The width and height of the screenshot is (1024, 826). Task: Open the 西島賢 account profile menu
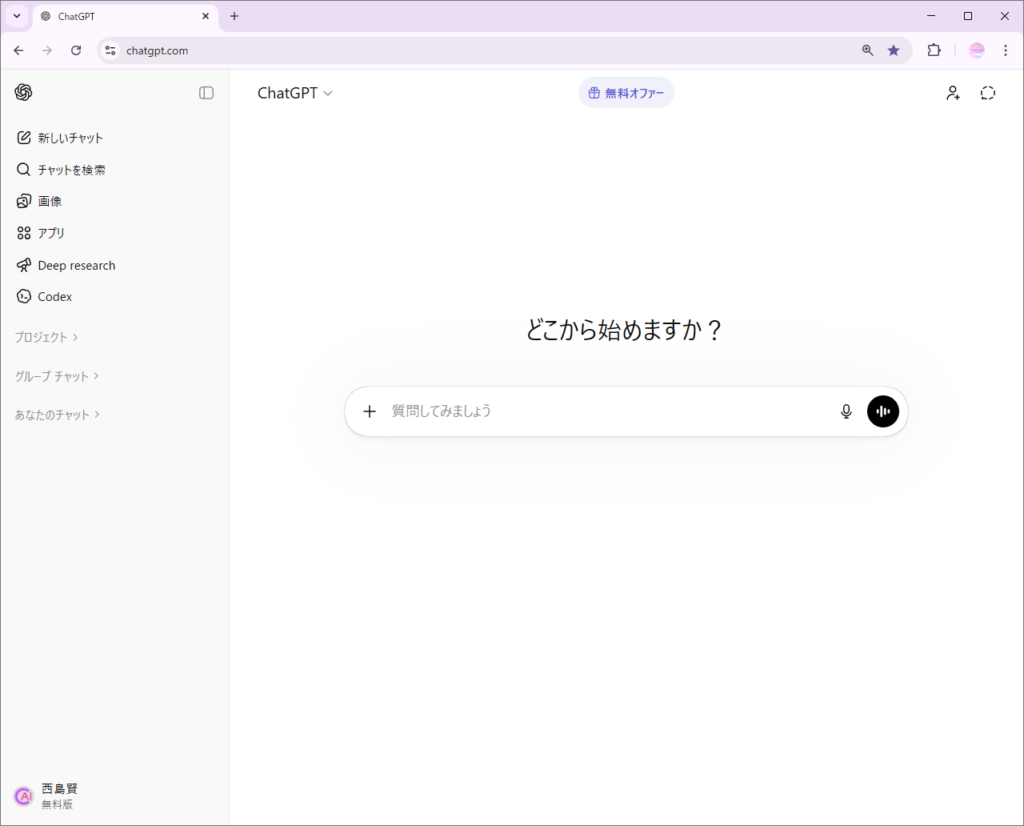(60, 796)
